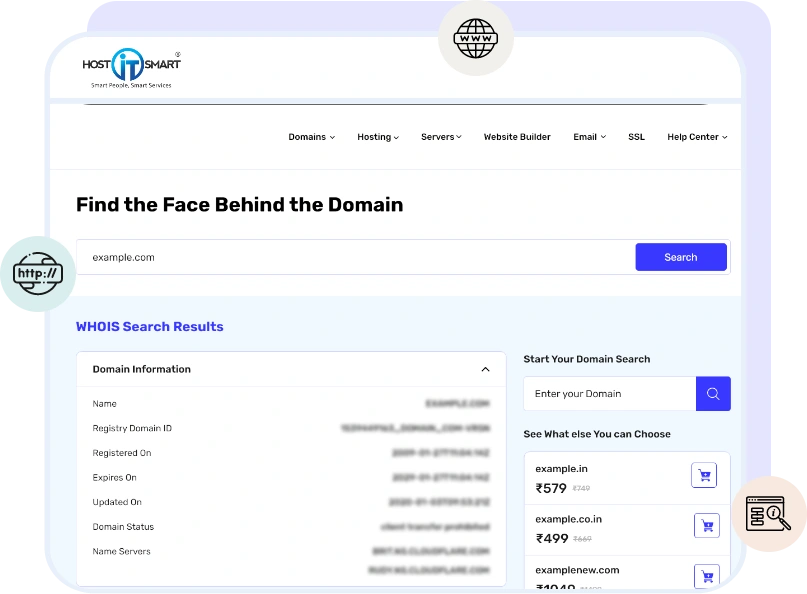Viewport: 807px width, 594px height.
Task: Click the WWW globe icon at top
Action: tap(475, 41)
